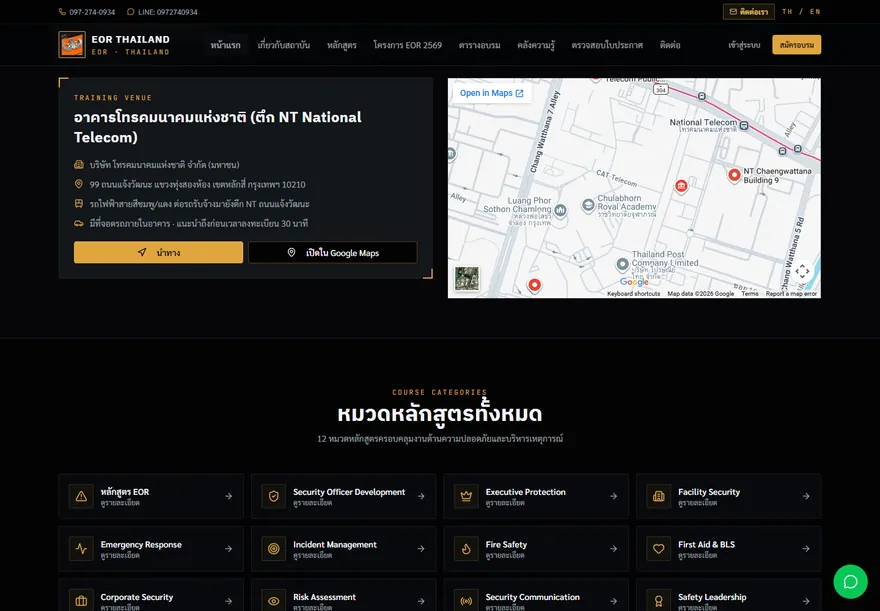Click the Risk Assessment course card title
This screenshot has width=880, height=611.
pos(324,597)
